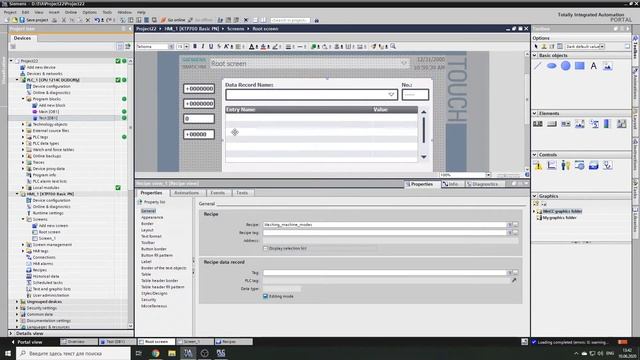640x360 pixels.
Task: Click the Recipe tag input field
Action: tap(384, 233)
